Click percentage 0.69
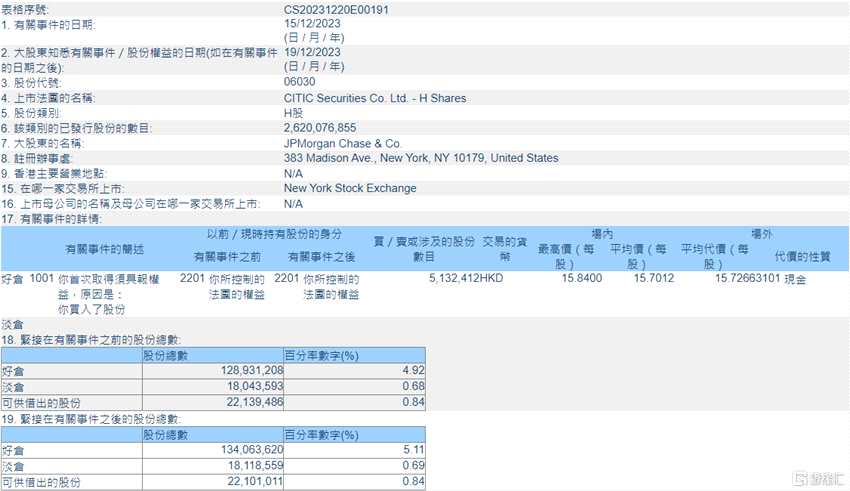The image size is (850, 491). click(414, 466)
